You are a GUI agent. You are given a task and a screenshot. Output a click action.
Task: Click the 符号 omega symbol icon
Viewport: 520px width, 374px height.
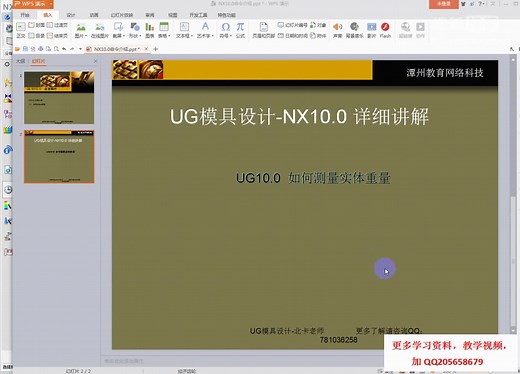coord(226,27)
